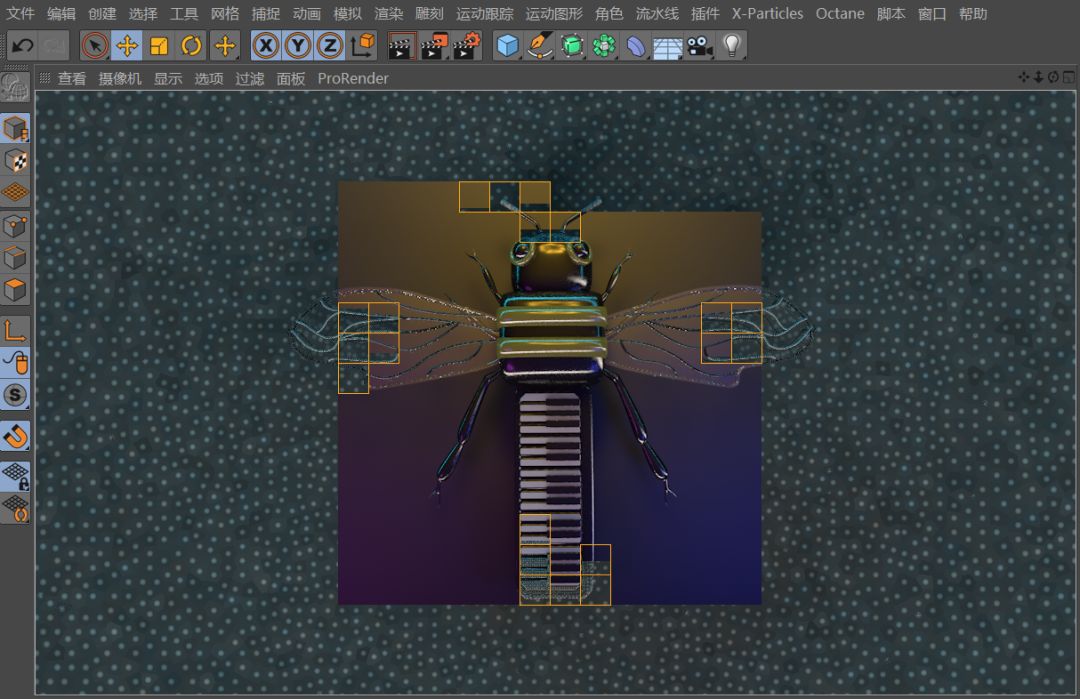Image resolution: width=1080 pixels, height=699 pixels.
Task: Open the Octane menu
Action: pos(840,13)
